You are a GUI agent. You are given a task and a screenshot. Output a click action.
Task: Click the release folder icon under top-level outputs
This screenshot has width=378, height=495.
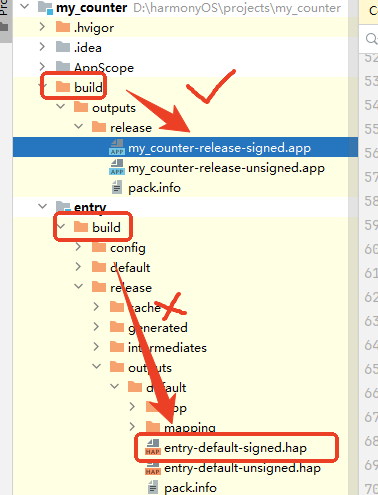[x=99, y=127]
